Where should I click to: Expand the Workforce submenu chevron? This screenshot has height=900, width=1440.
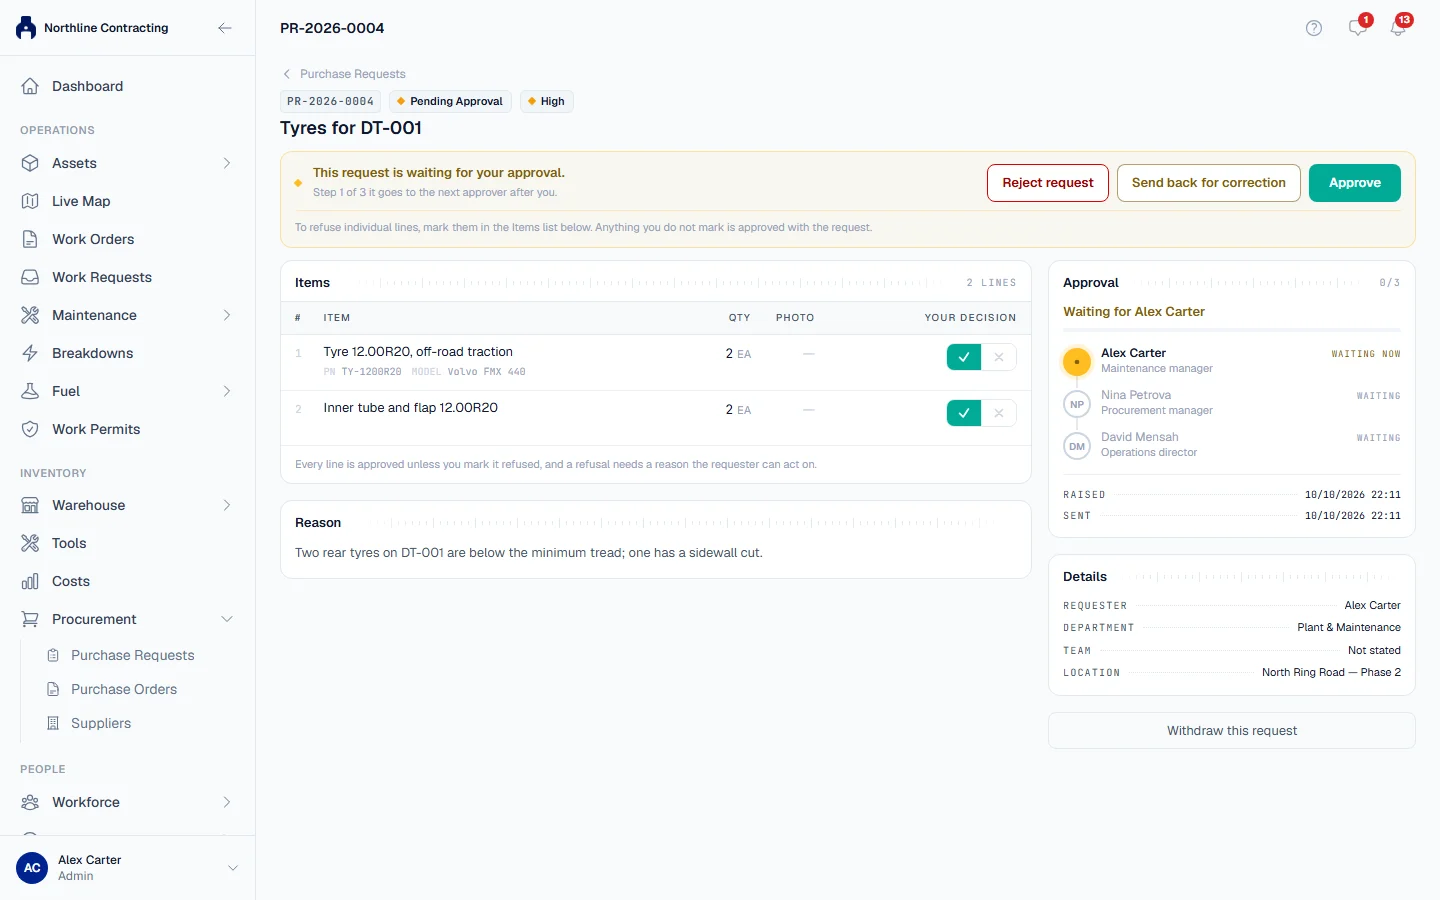coord(227,802)
